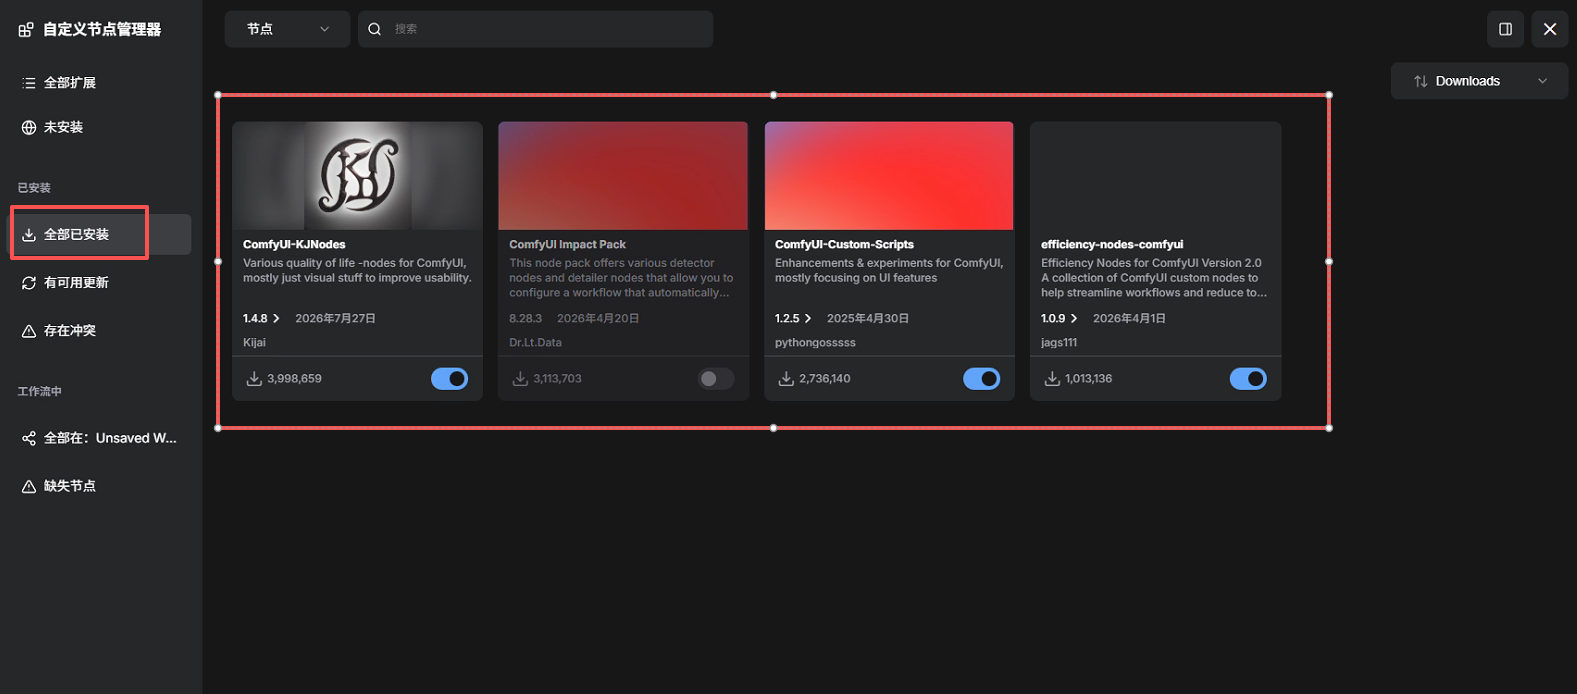Open the 节点 search type dropdown
Screen dimensions: 1577x694
(x=287, y=29)
